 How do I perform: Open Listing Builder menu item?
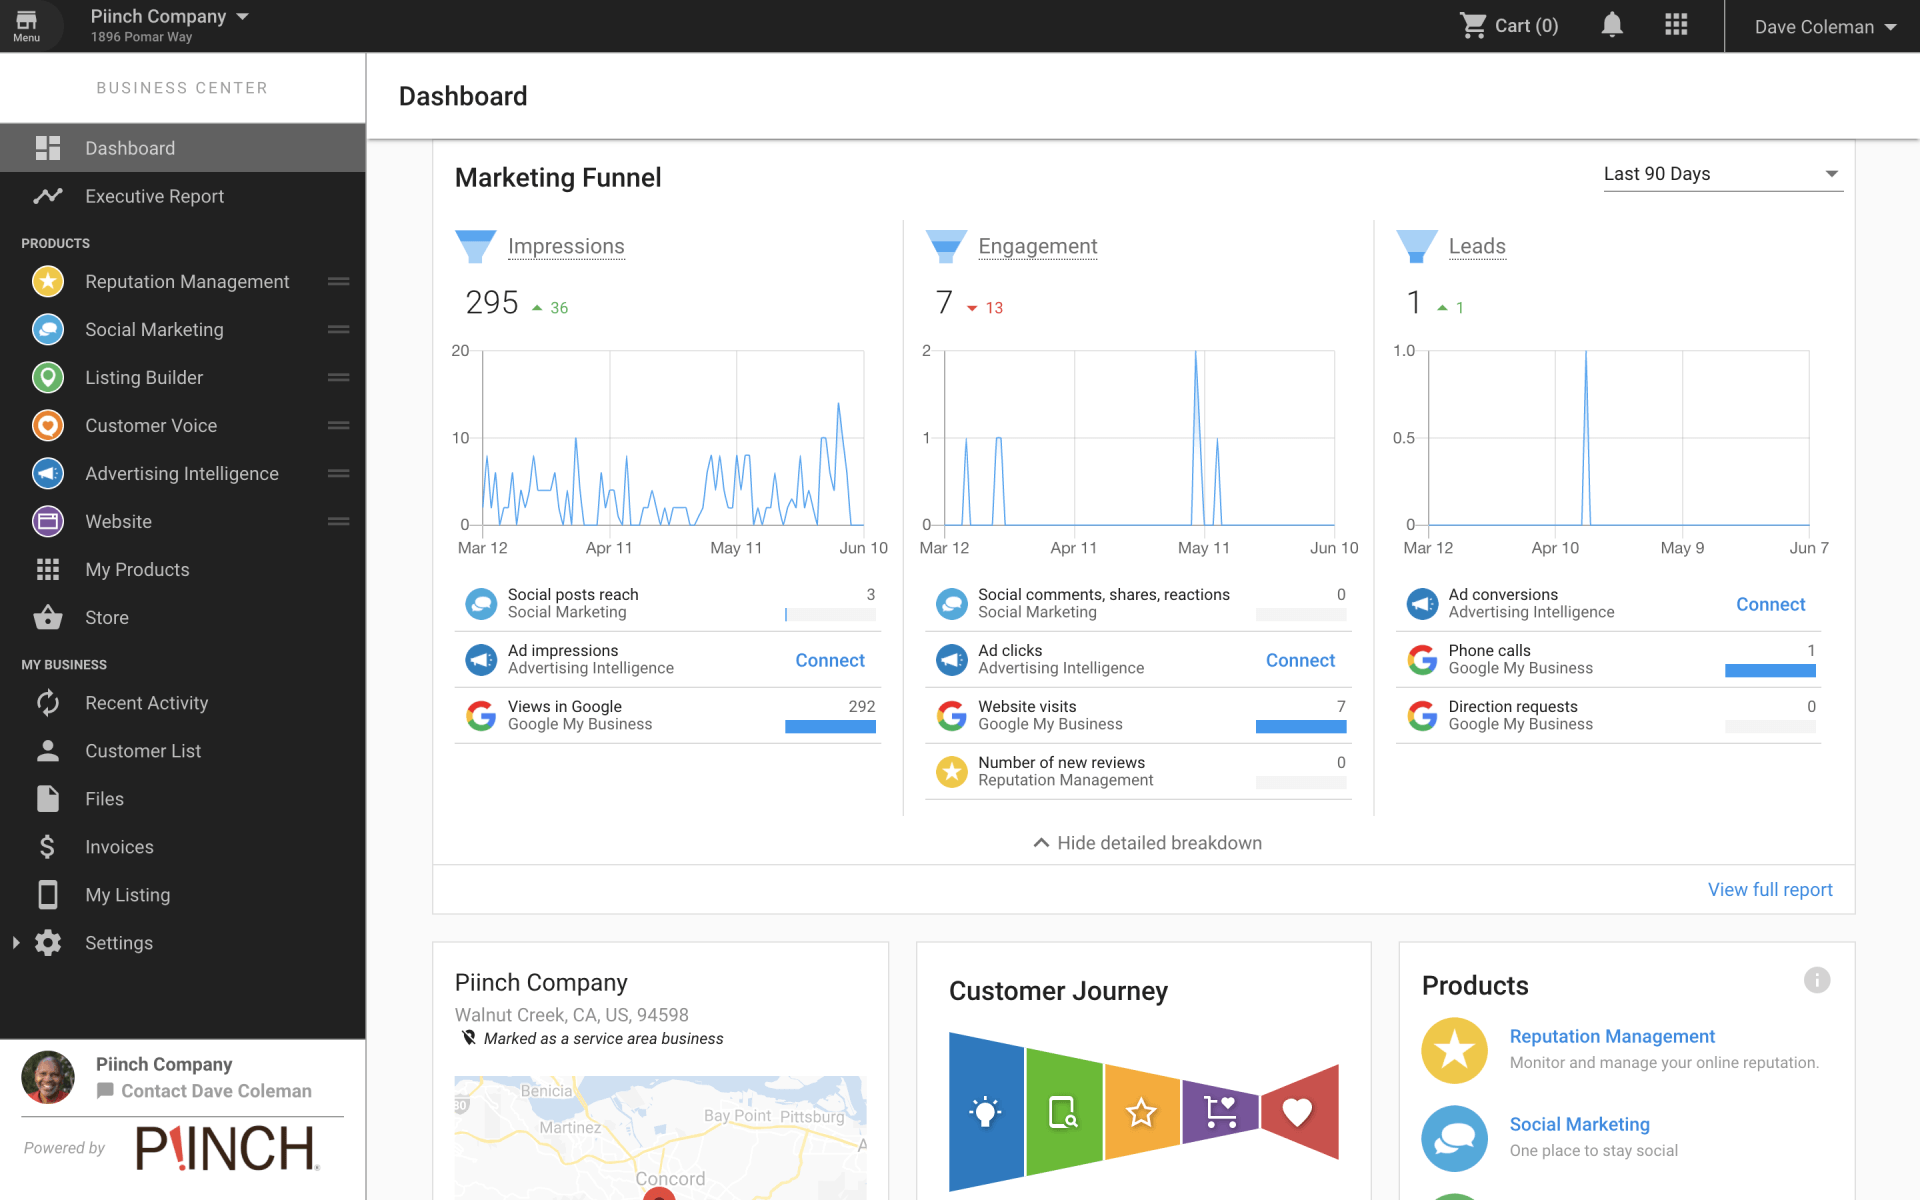pyautogui.click(x=183, y=378)
